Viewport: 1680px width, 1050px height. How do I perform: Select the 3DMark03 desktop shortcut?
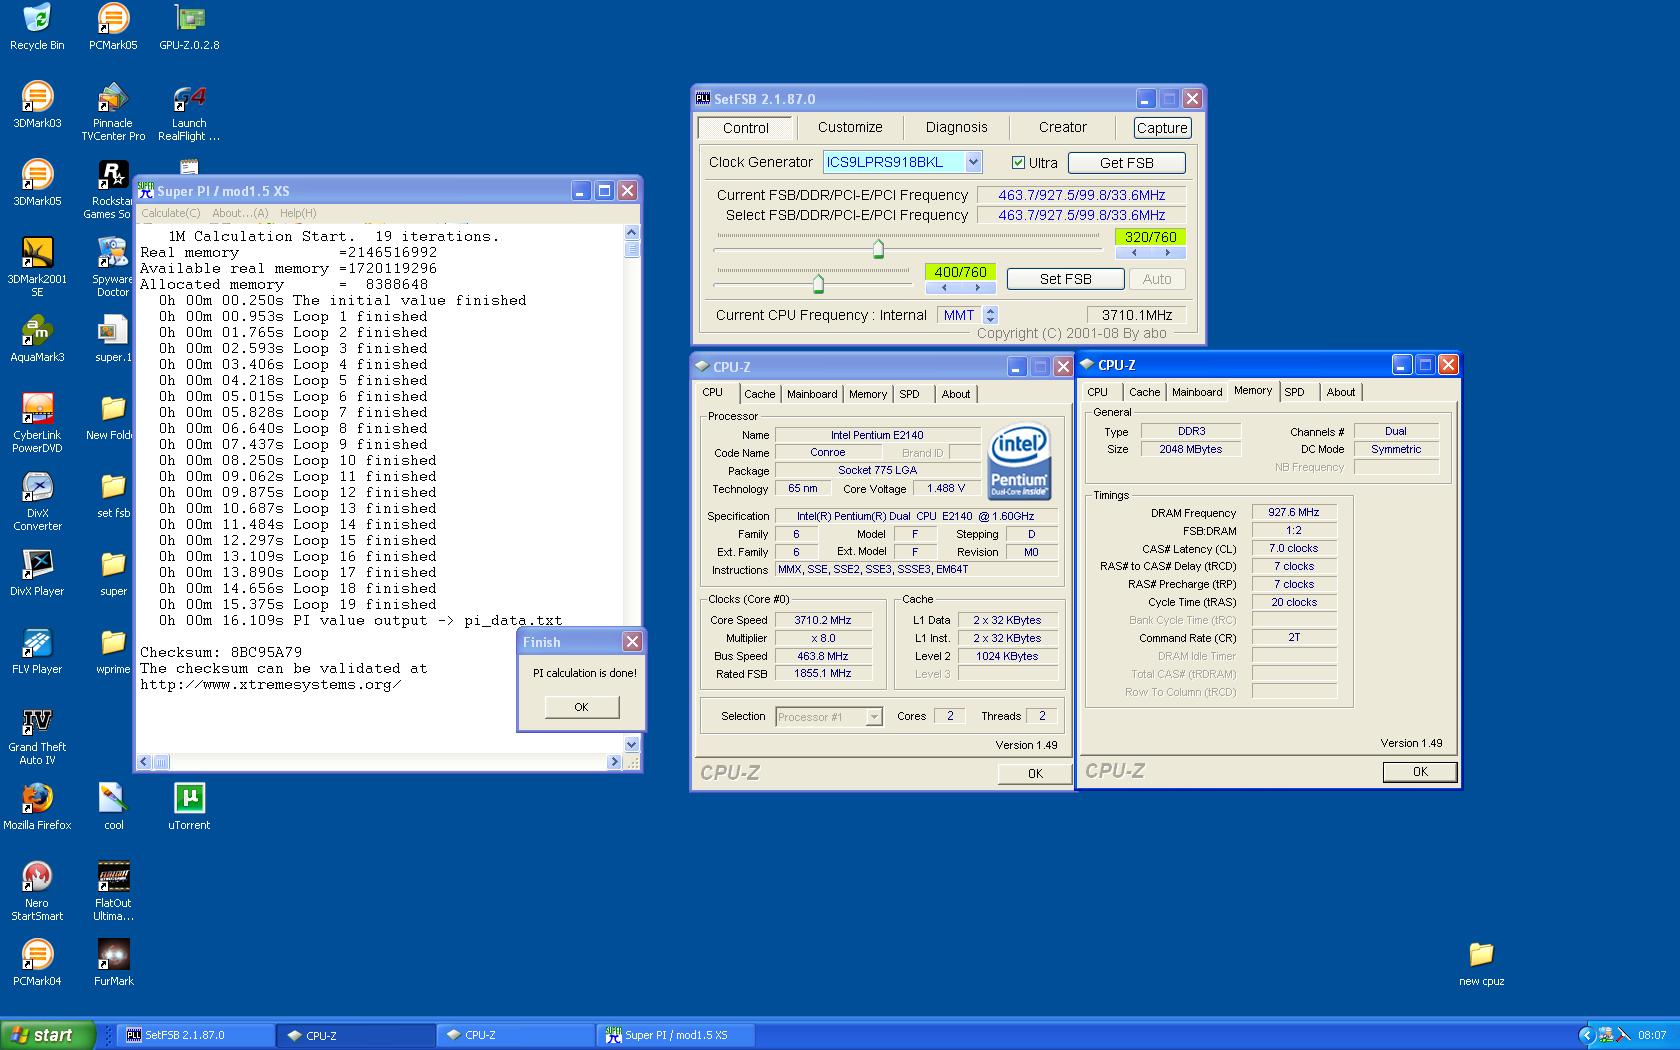[x=37, y=105]
